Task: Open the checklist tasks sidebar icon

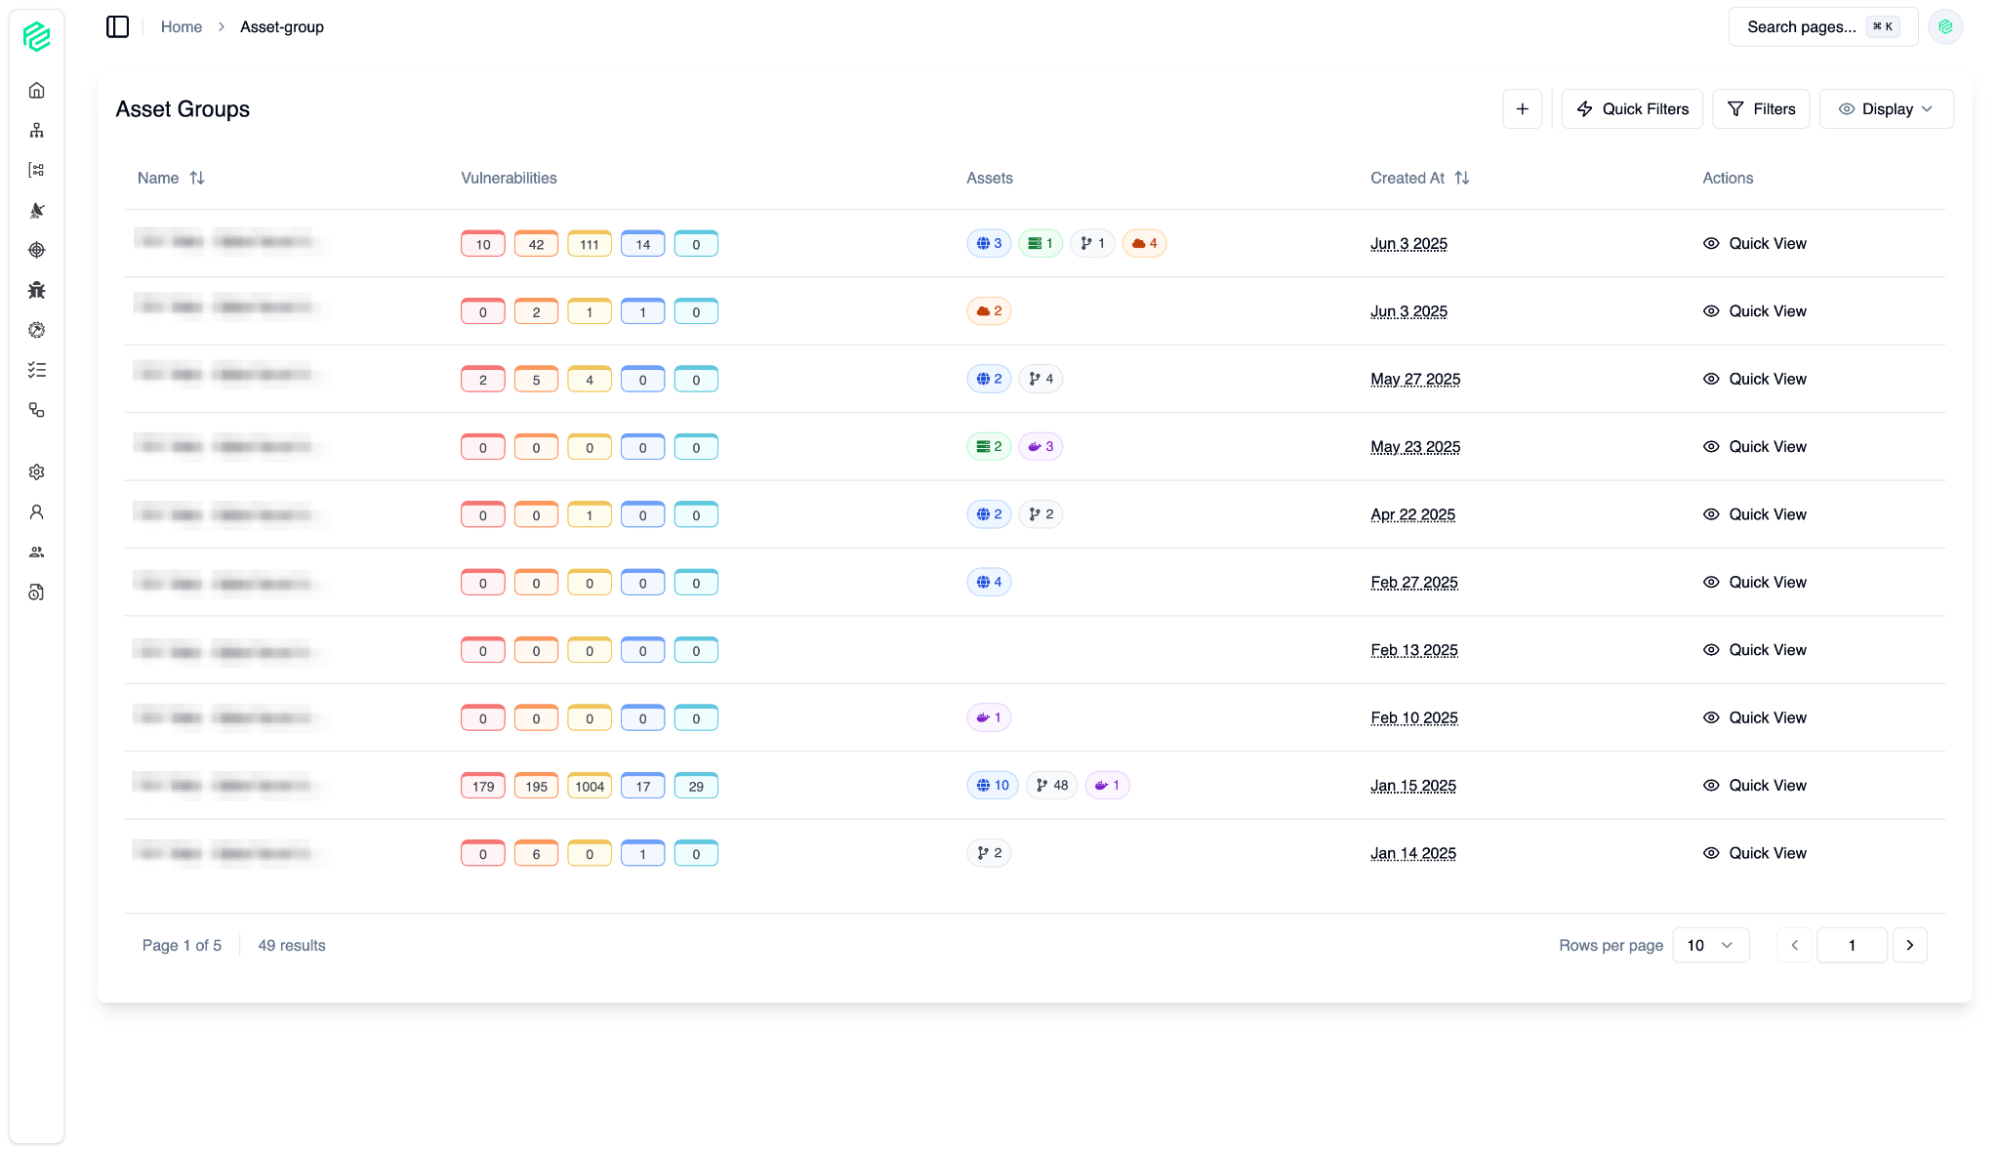Action: (x=37, y=370)
